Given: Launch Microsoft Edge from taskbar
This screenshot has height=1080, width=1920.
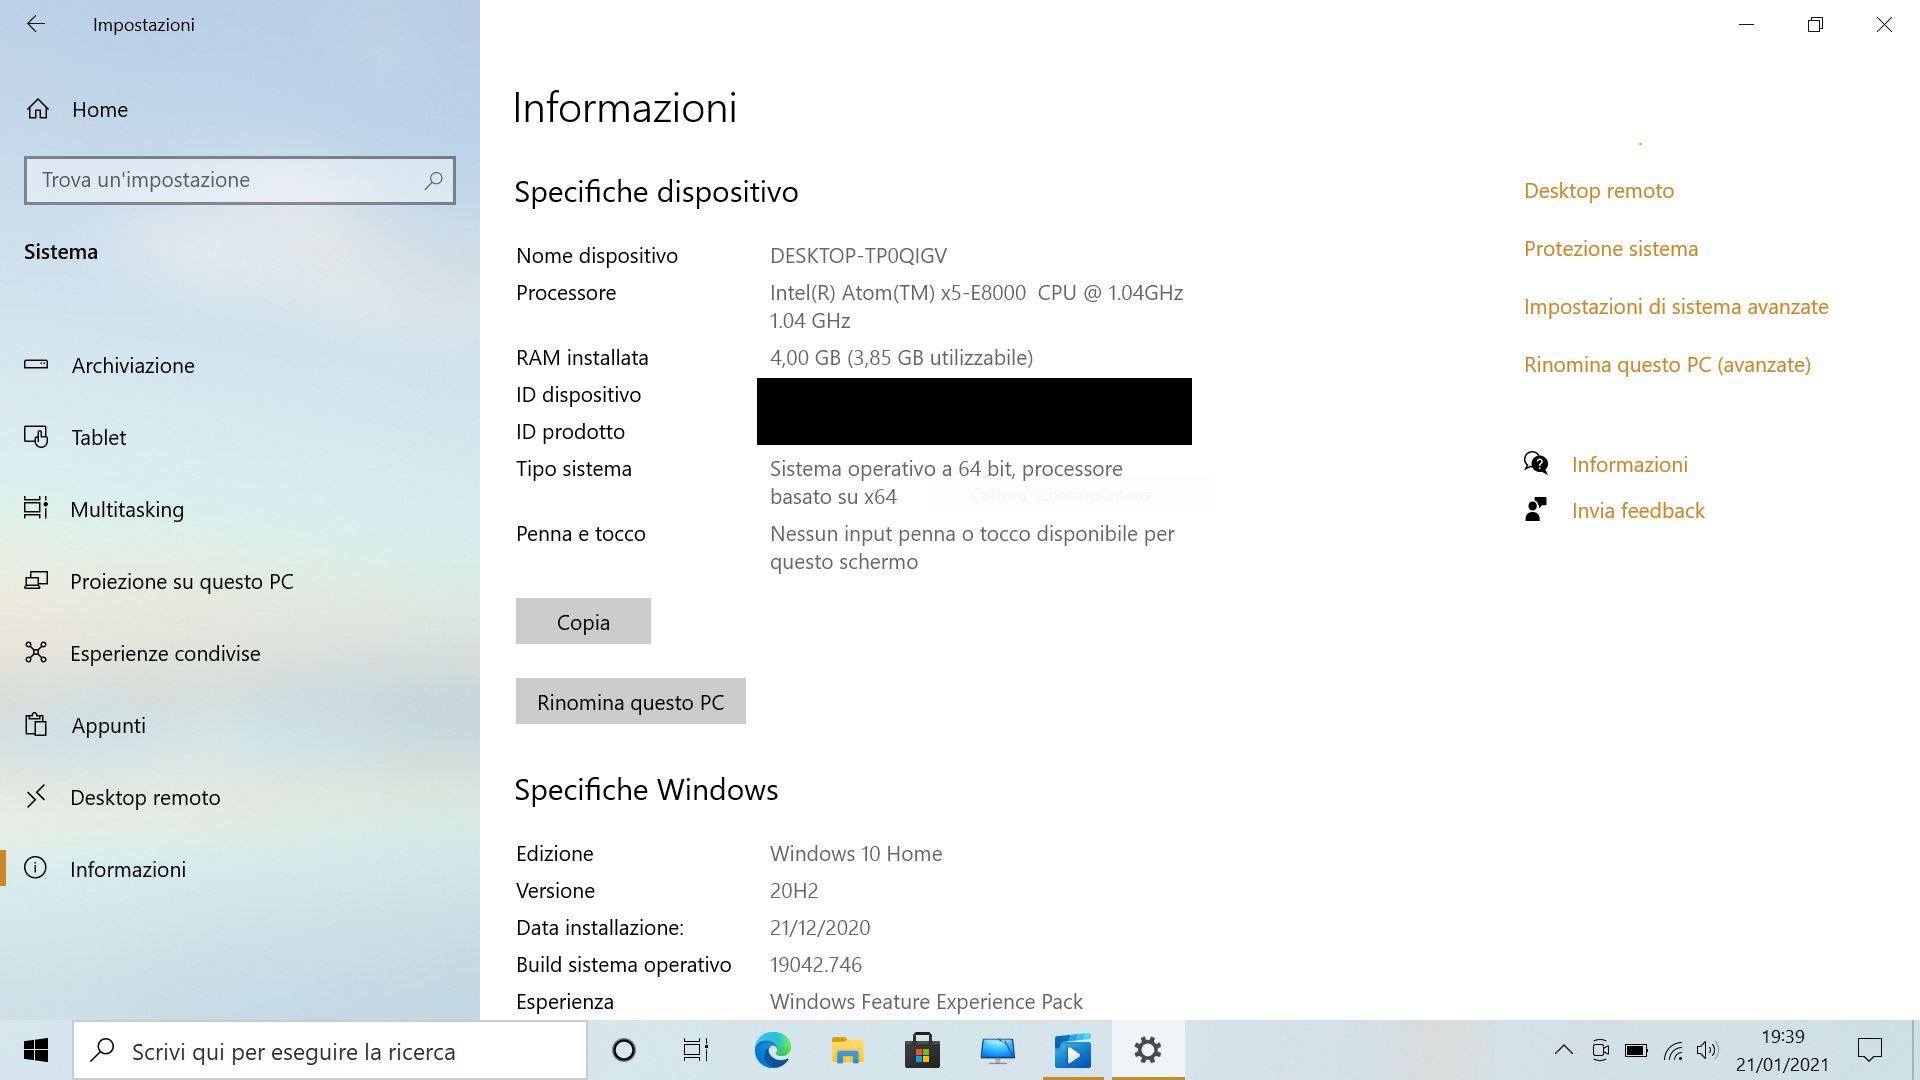Looking at the screenshot, I should point(772,1050).
